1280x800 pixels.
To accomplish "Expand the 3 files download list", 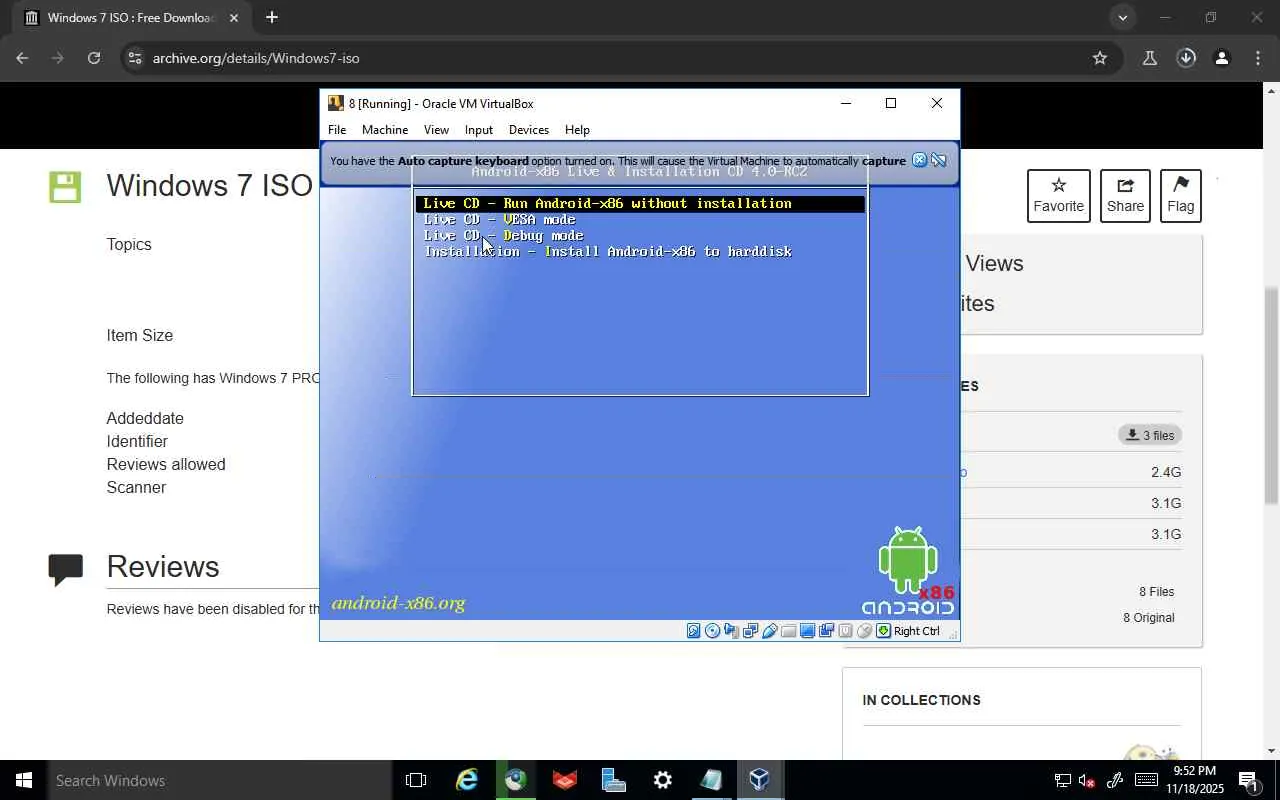I will (1150, 435).
